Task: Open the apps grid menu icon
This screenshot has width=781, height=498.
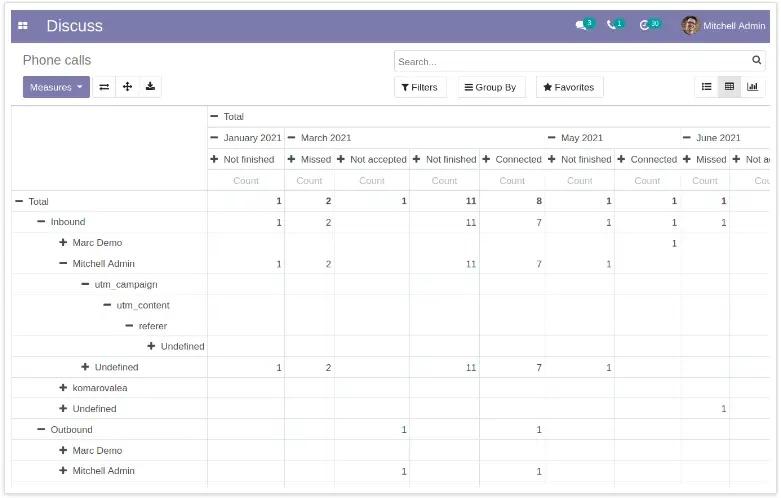Action: pos(23,26)
